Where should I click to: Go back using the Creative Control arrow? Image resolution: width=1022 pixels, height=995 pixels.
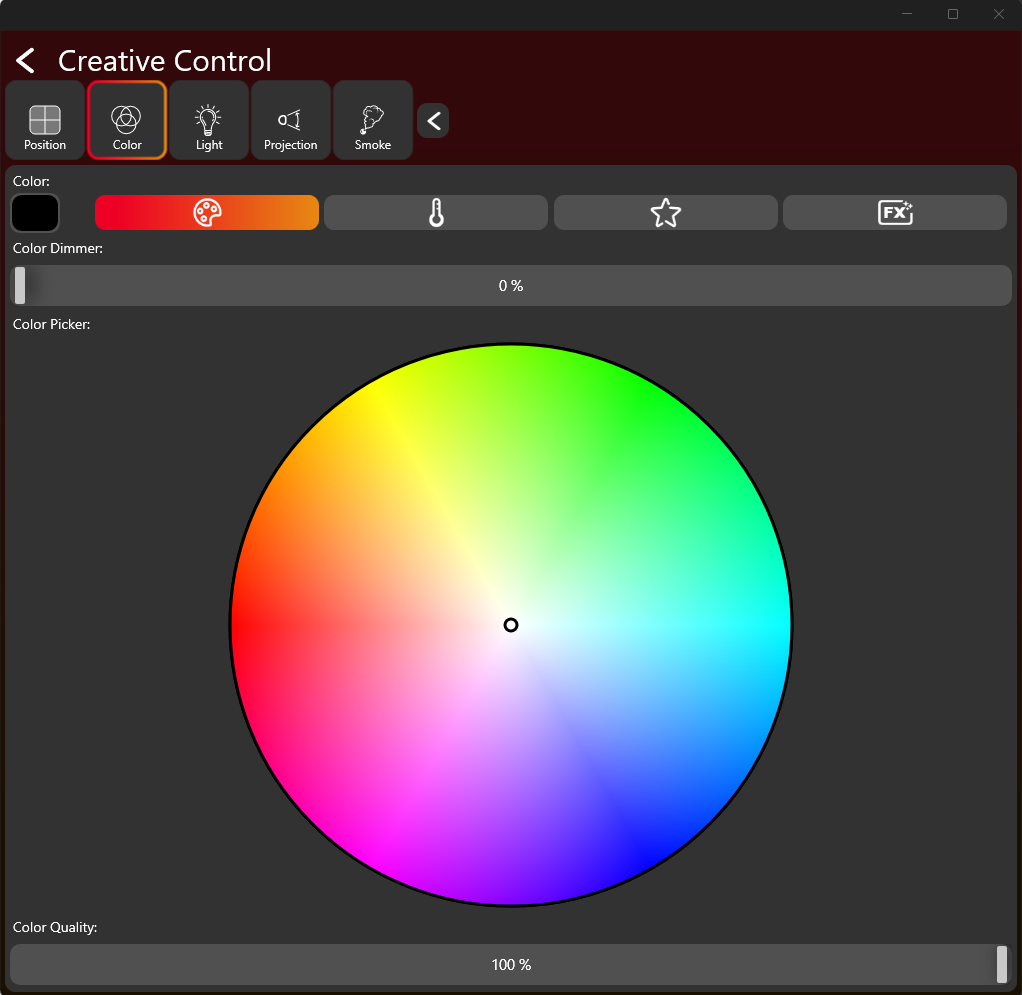tap(26, 61)
